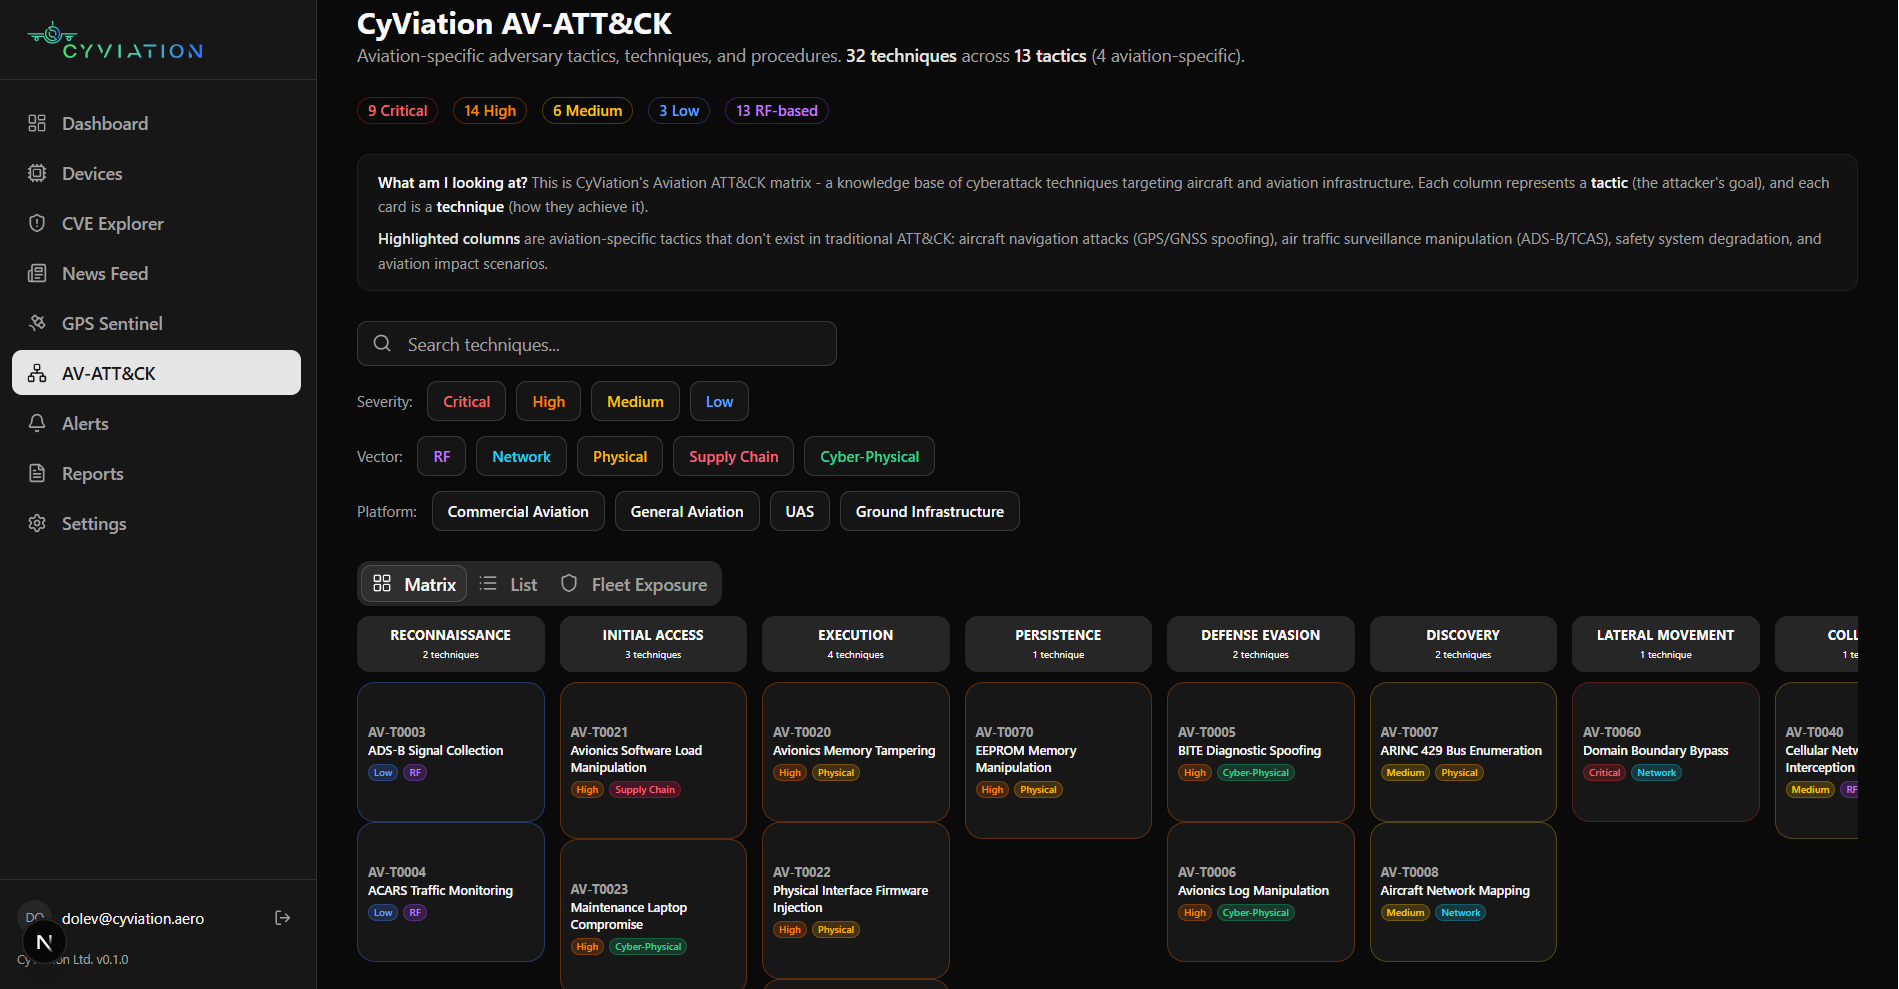This screenshot has width=1899, height=989.
Task: Toggle the RF vector filter
Action: click(x=441, y=456)
